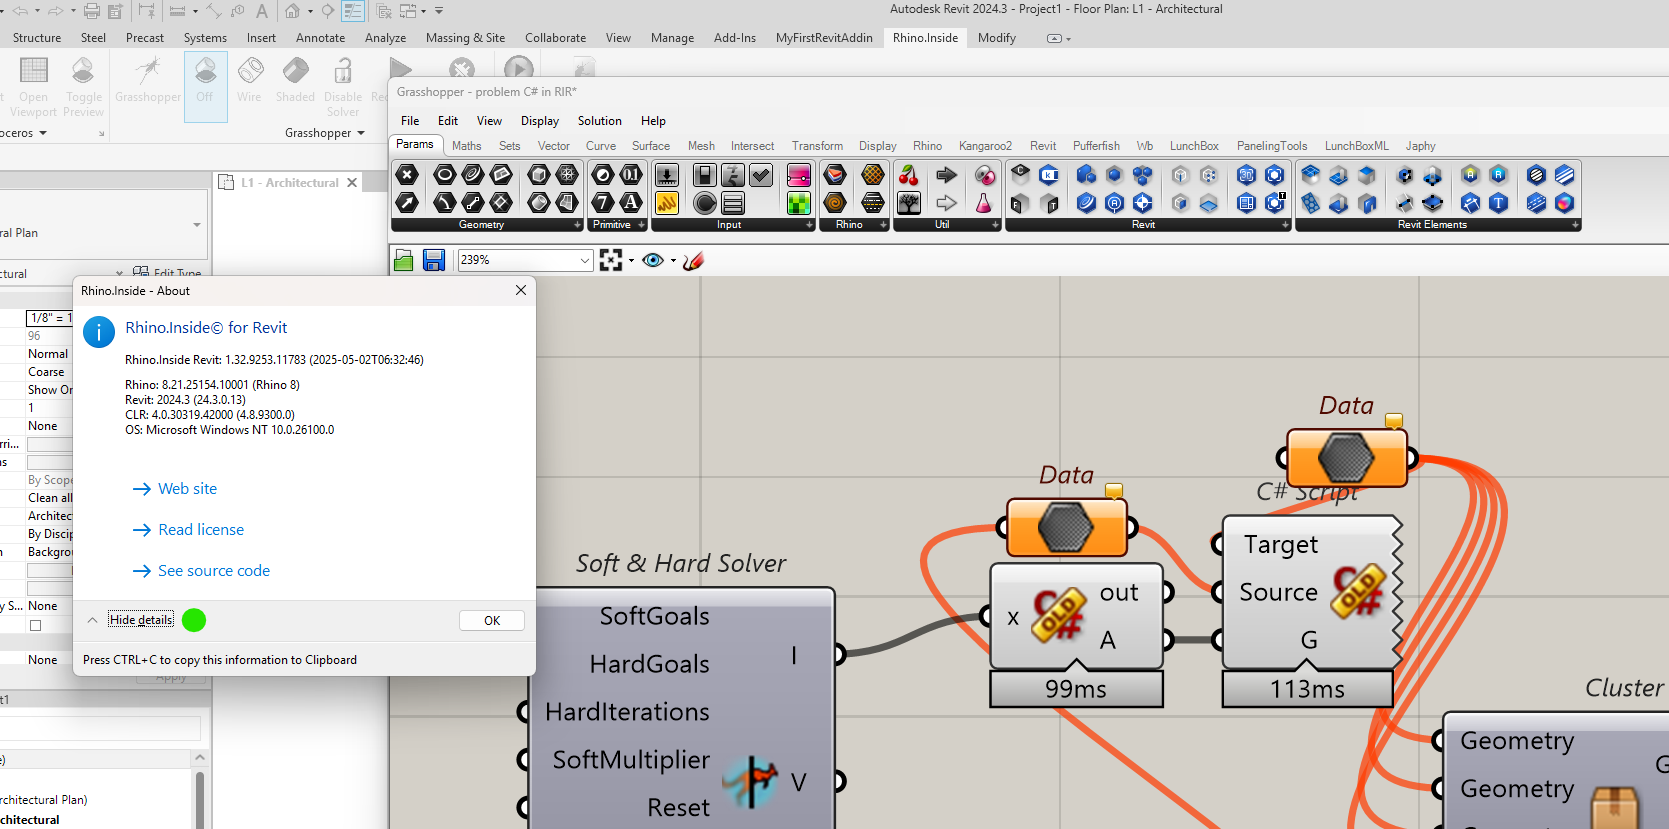This screenshot has width=1669, height=829.
Task: Expand the Input panel components
Action: pos(810,225)
